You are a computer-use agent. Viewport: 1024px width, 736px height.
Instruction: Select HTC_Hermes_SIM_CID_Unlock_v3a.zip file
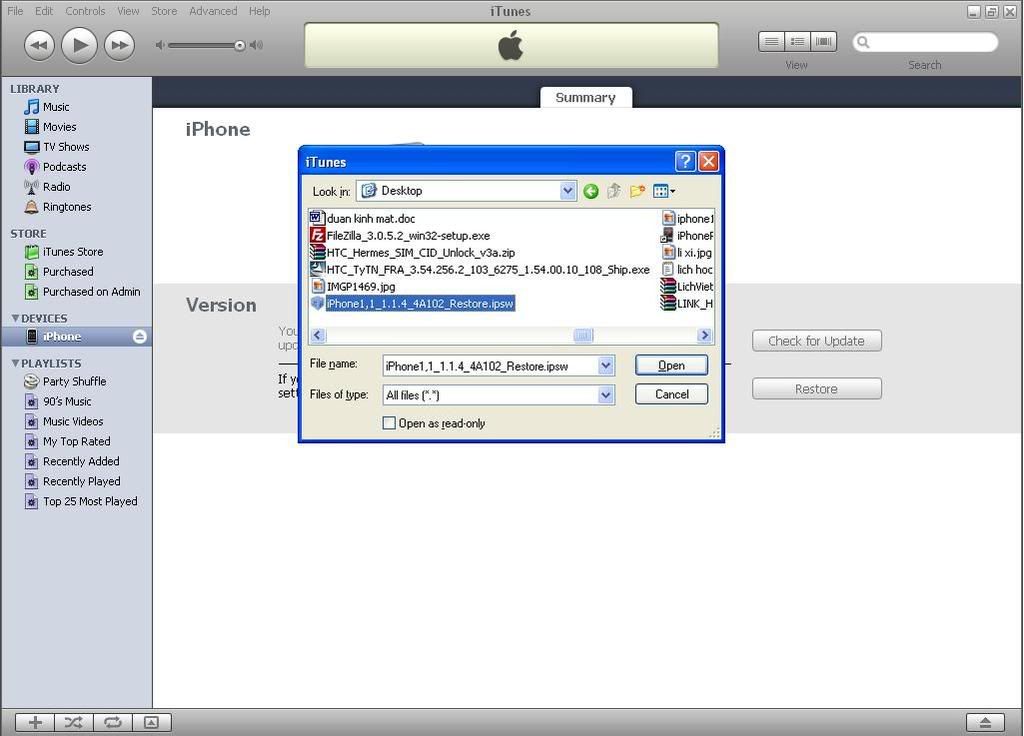(x=412, y=253)
